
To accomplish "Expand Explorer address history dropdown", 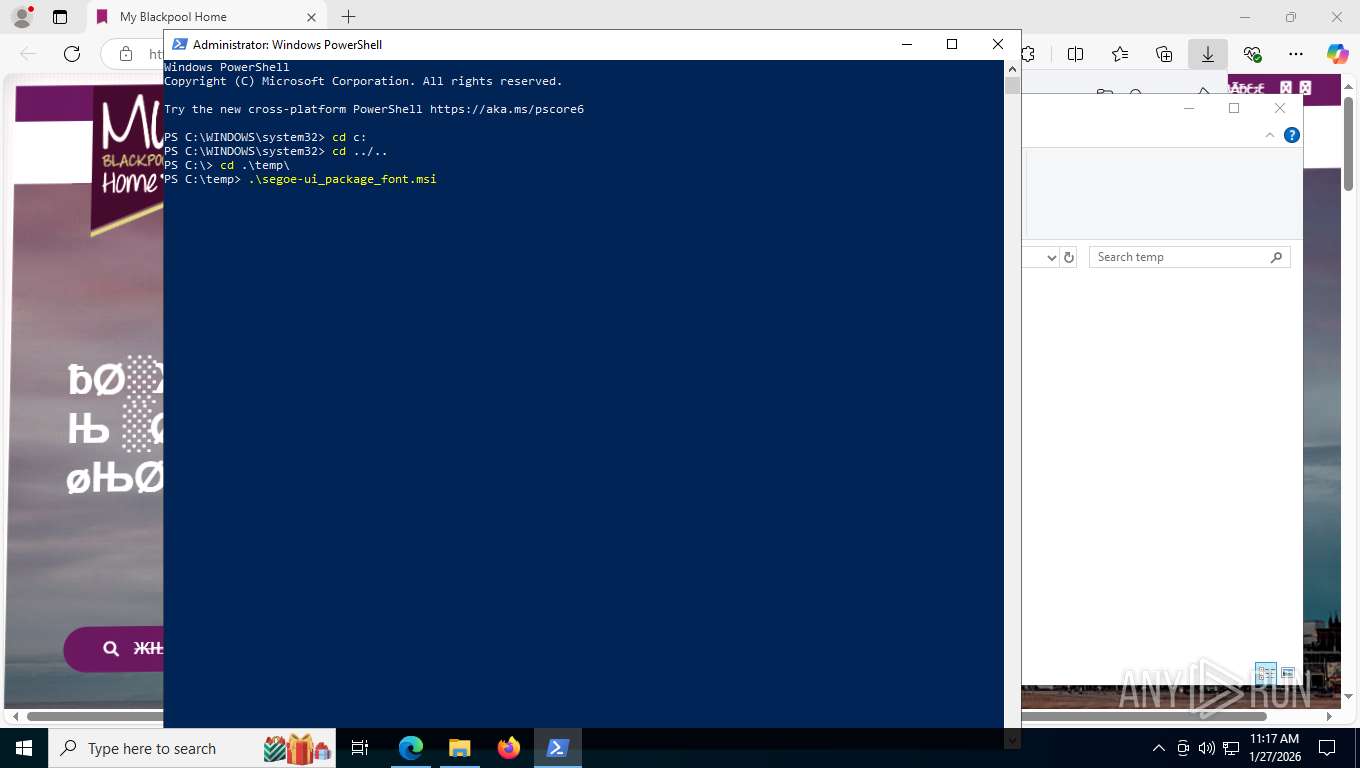I will [x=1051, y=257].
